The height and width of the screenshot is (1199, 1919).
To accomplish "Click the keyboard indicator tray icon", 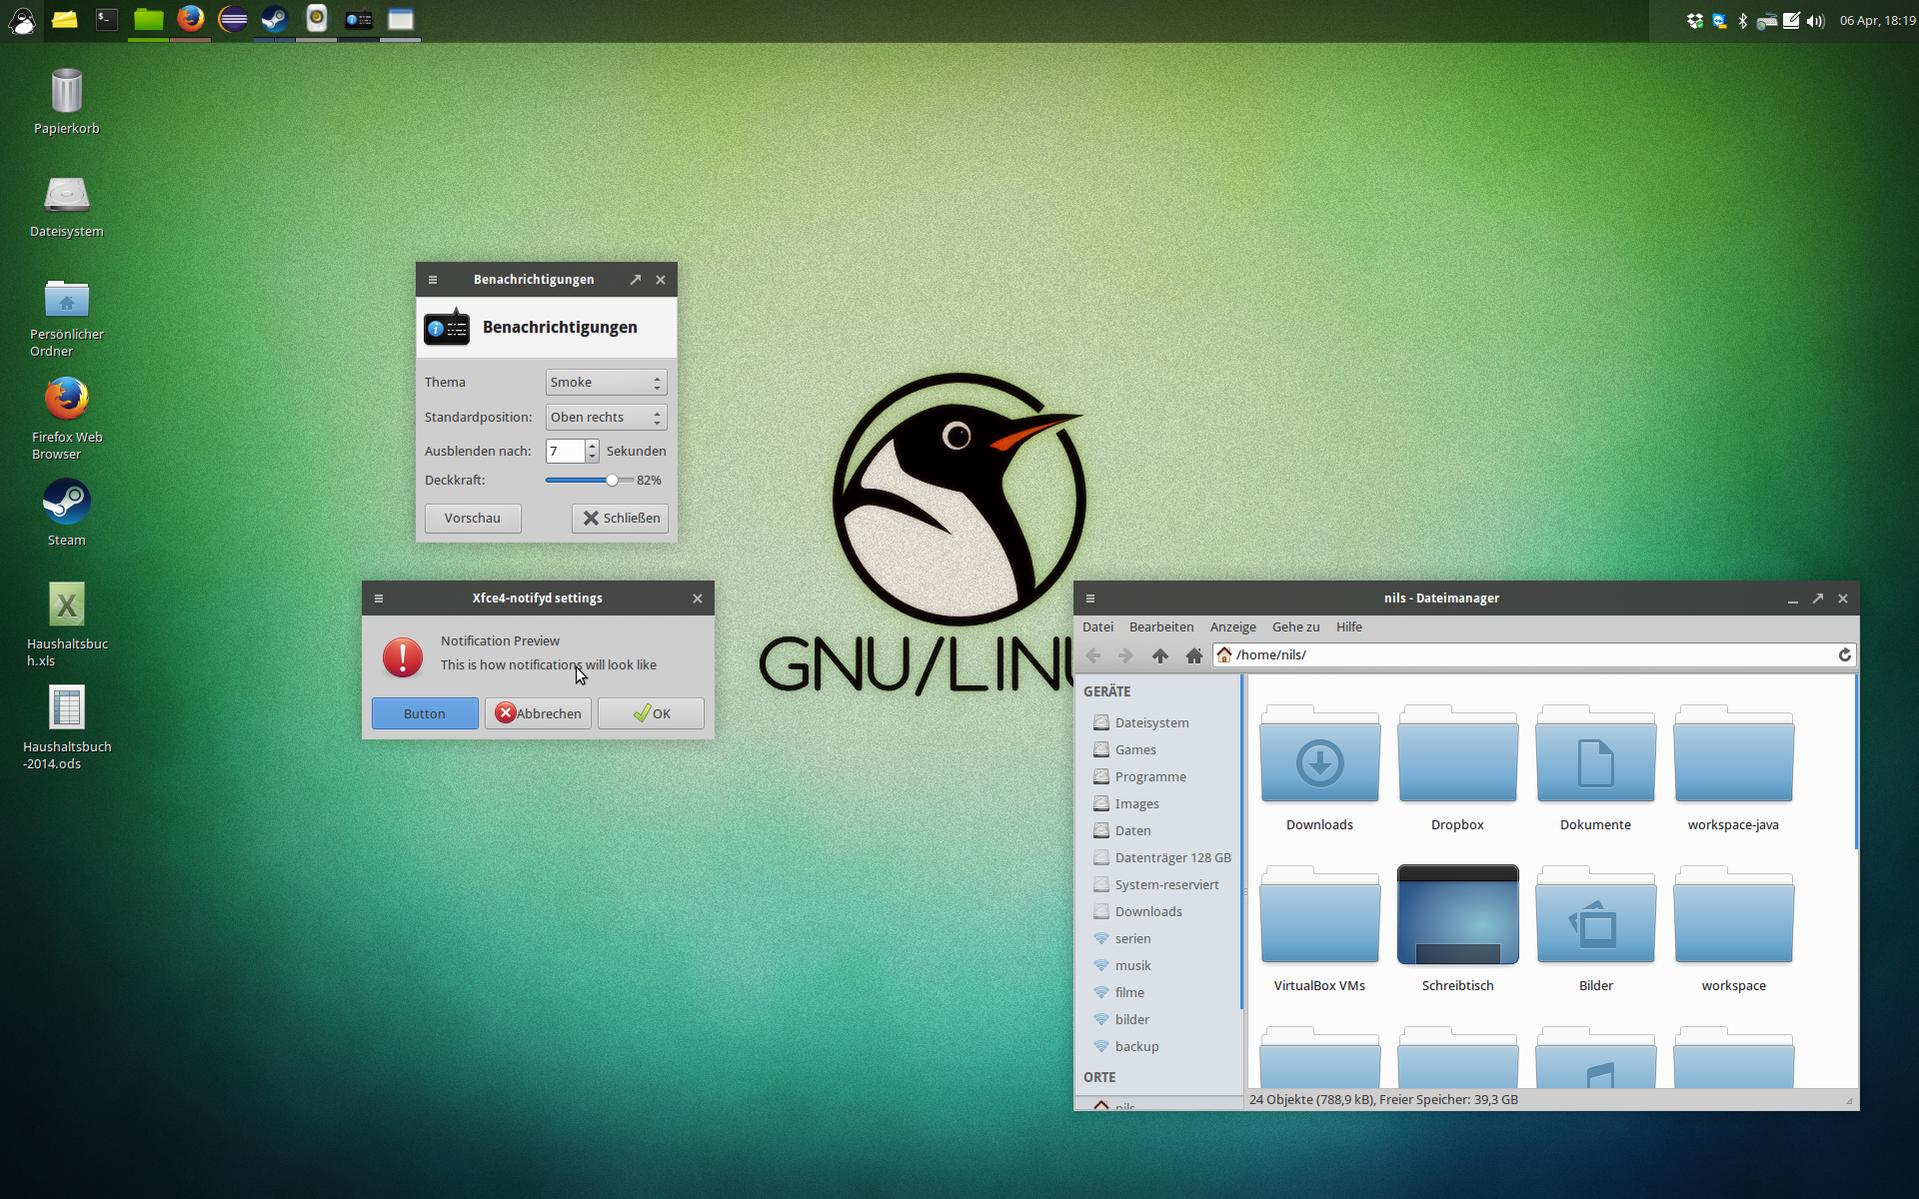I will pos(1767,21).
